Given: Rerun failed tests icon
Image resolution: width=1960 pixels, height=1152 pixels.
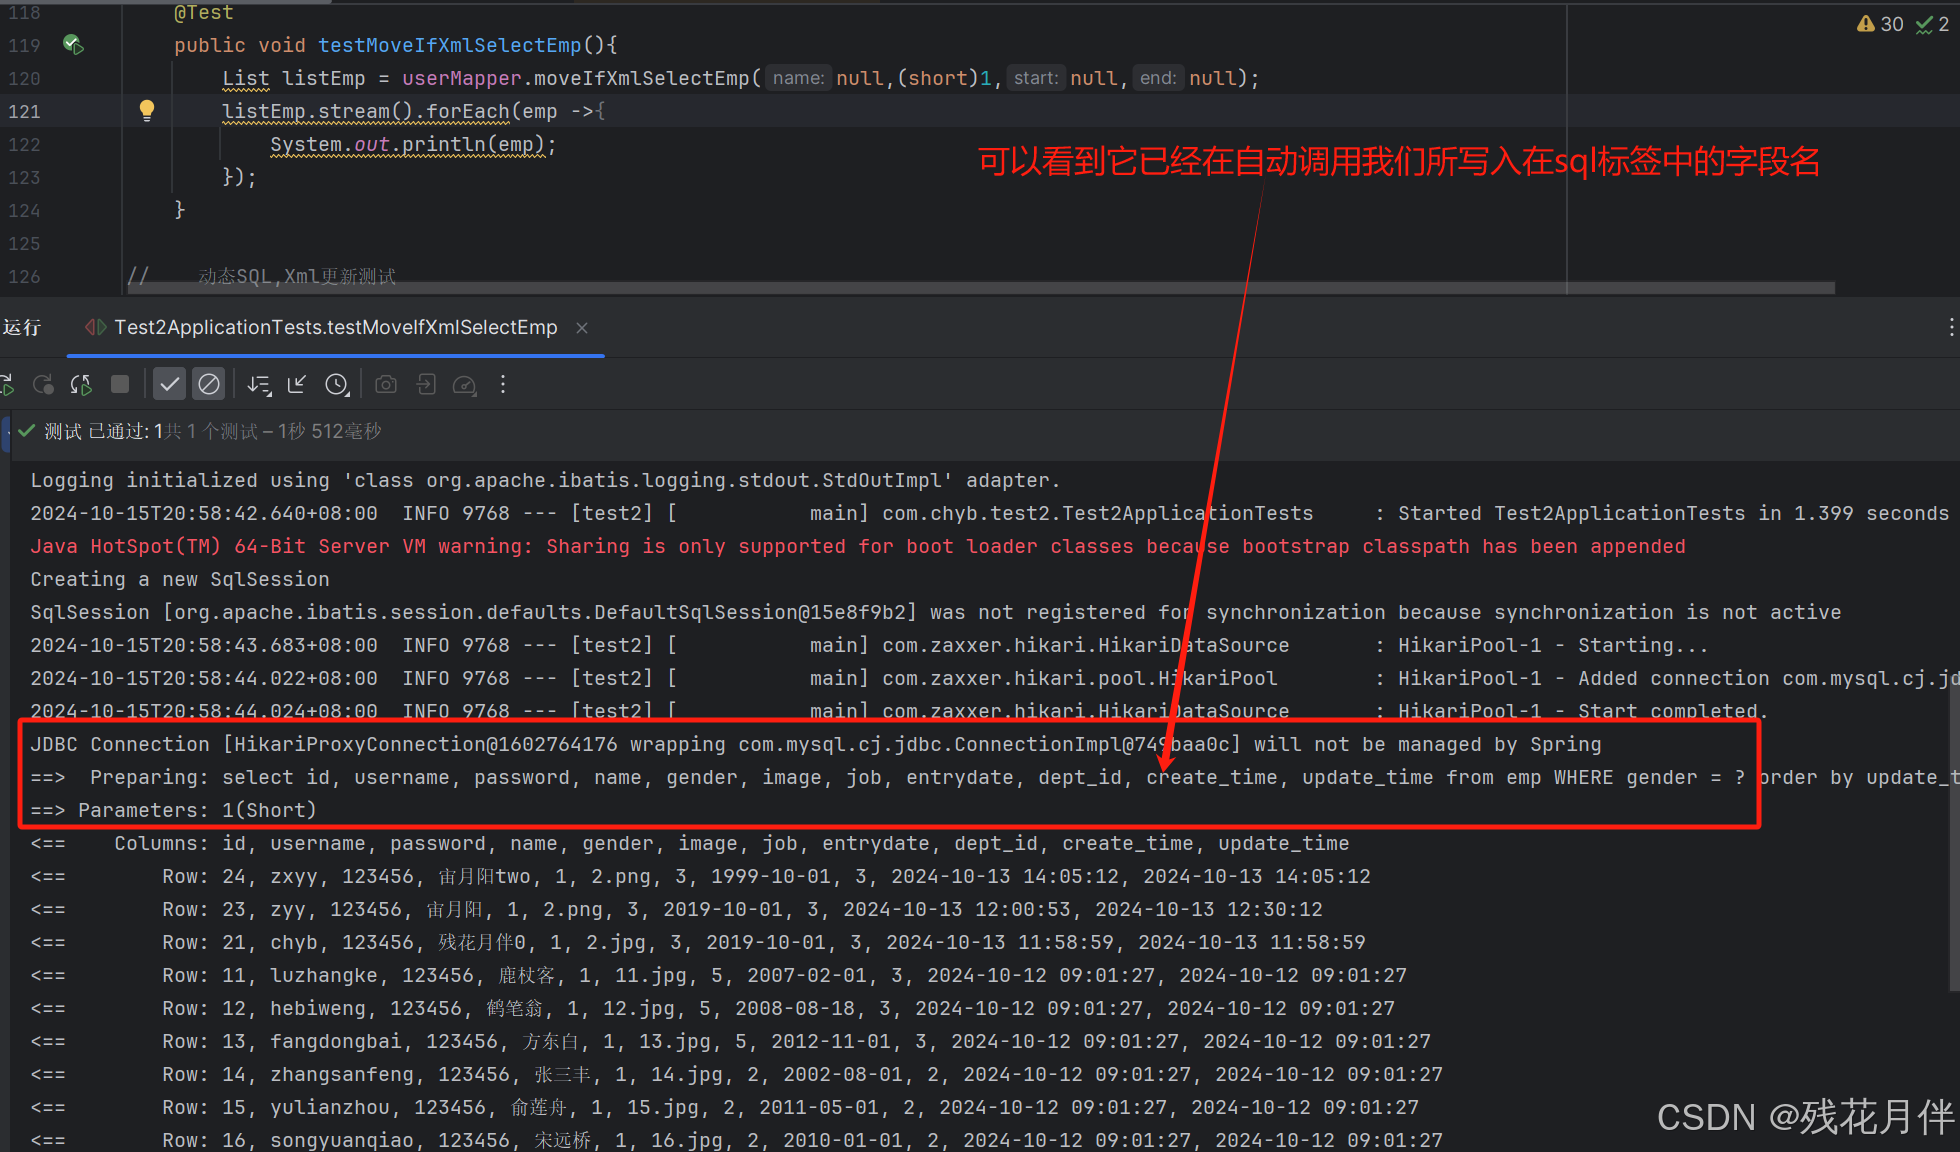Looking at the screenshot, I should [x=43, y=385].
